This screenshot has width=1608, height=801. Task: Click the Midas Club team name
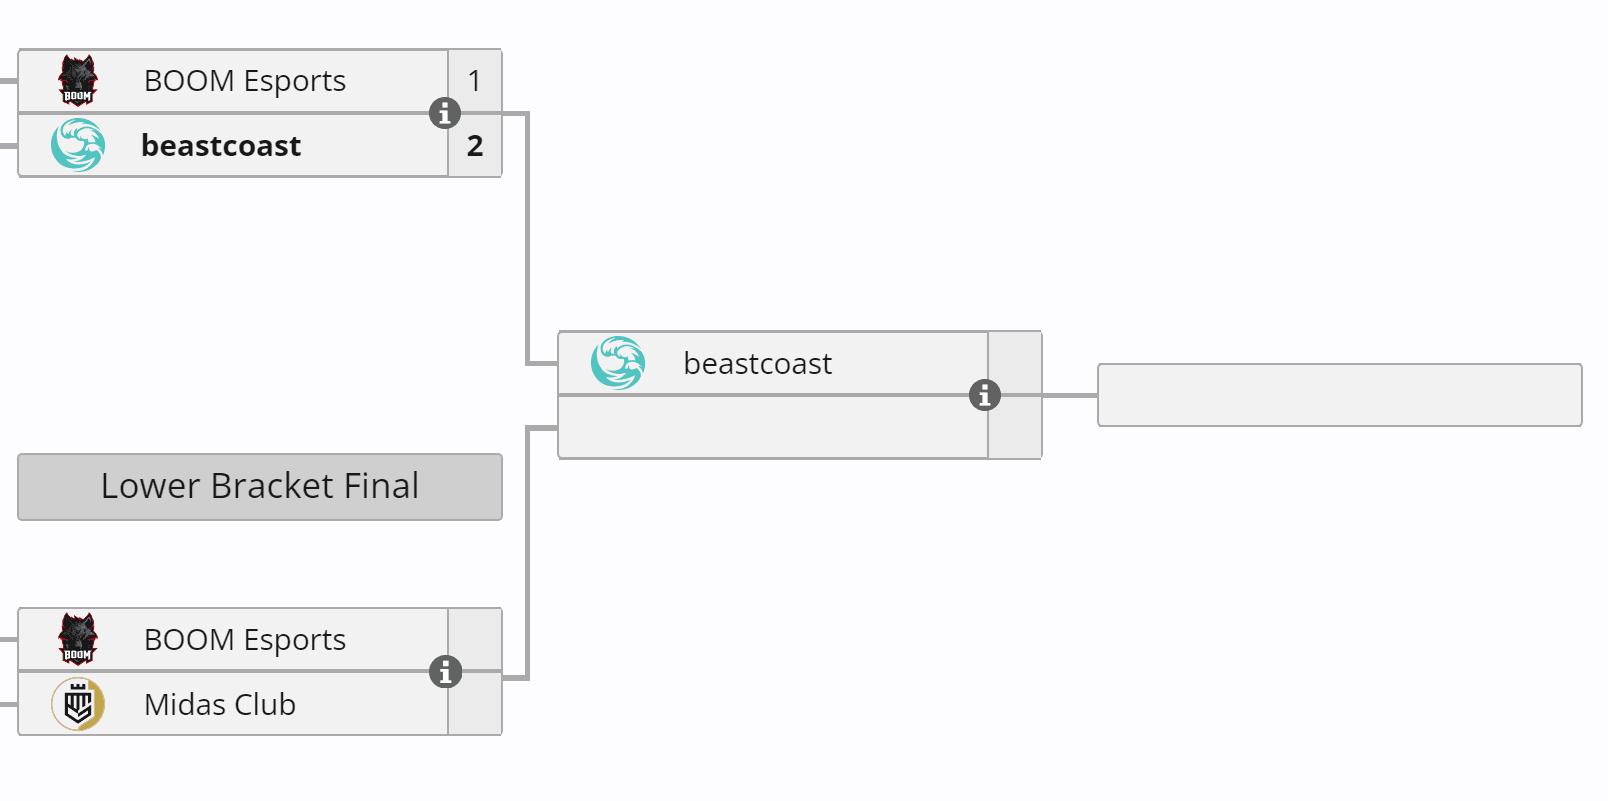220,705
